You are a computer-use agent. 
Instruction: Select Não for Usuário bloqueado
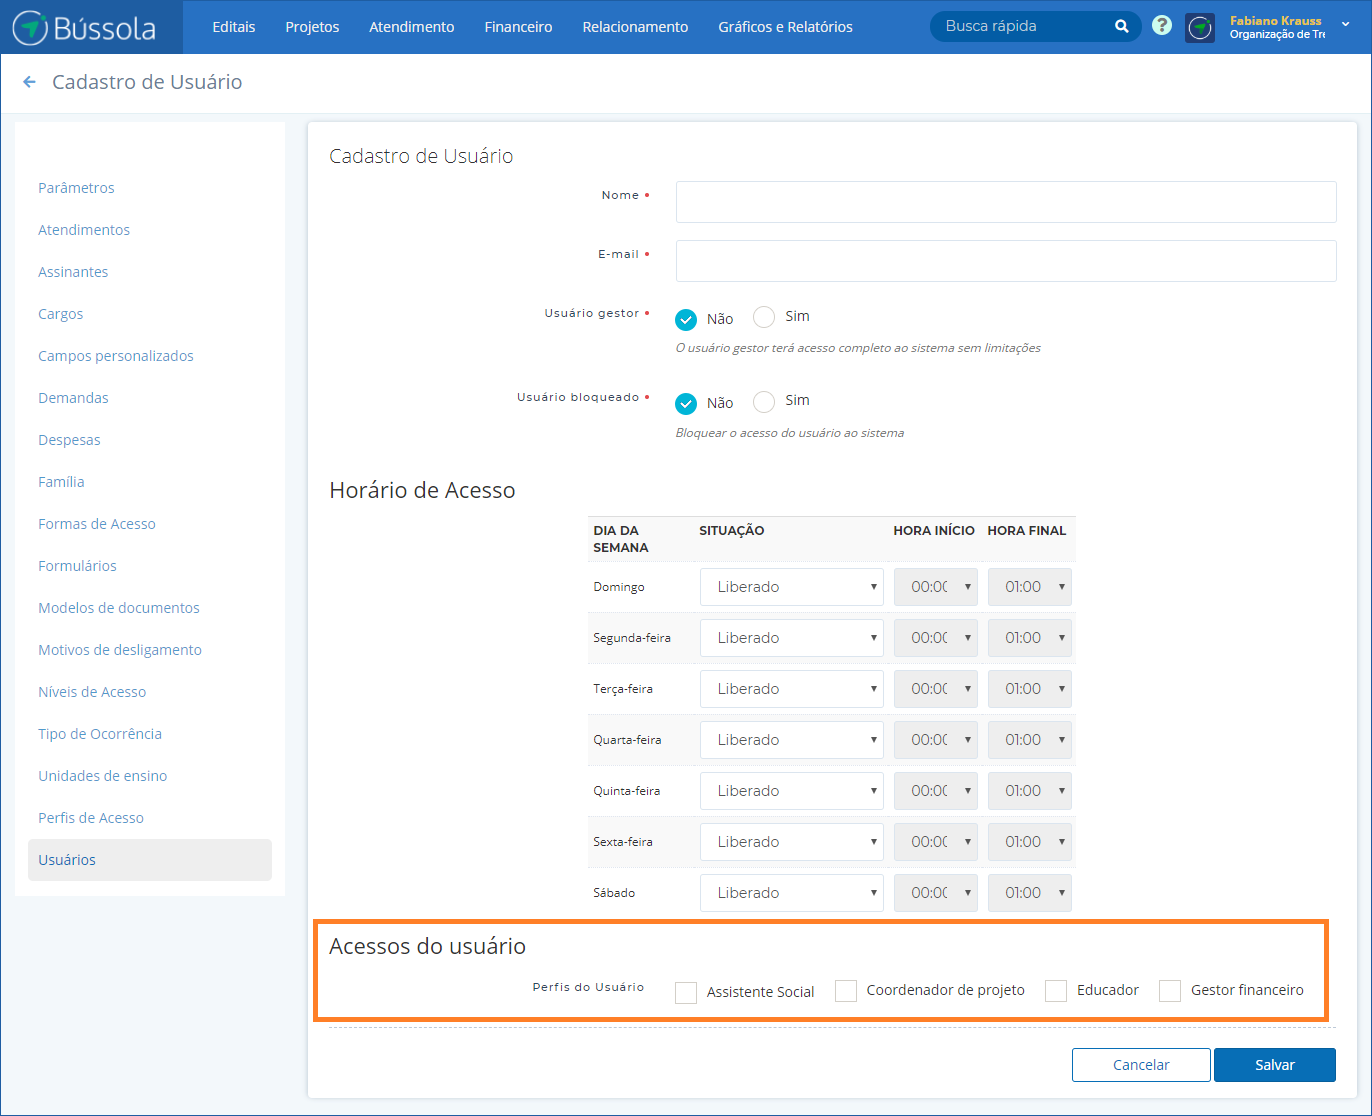click(x=686, y=404)
